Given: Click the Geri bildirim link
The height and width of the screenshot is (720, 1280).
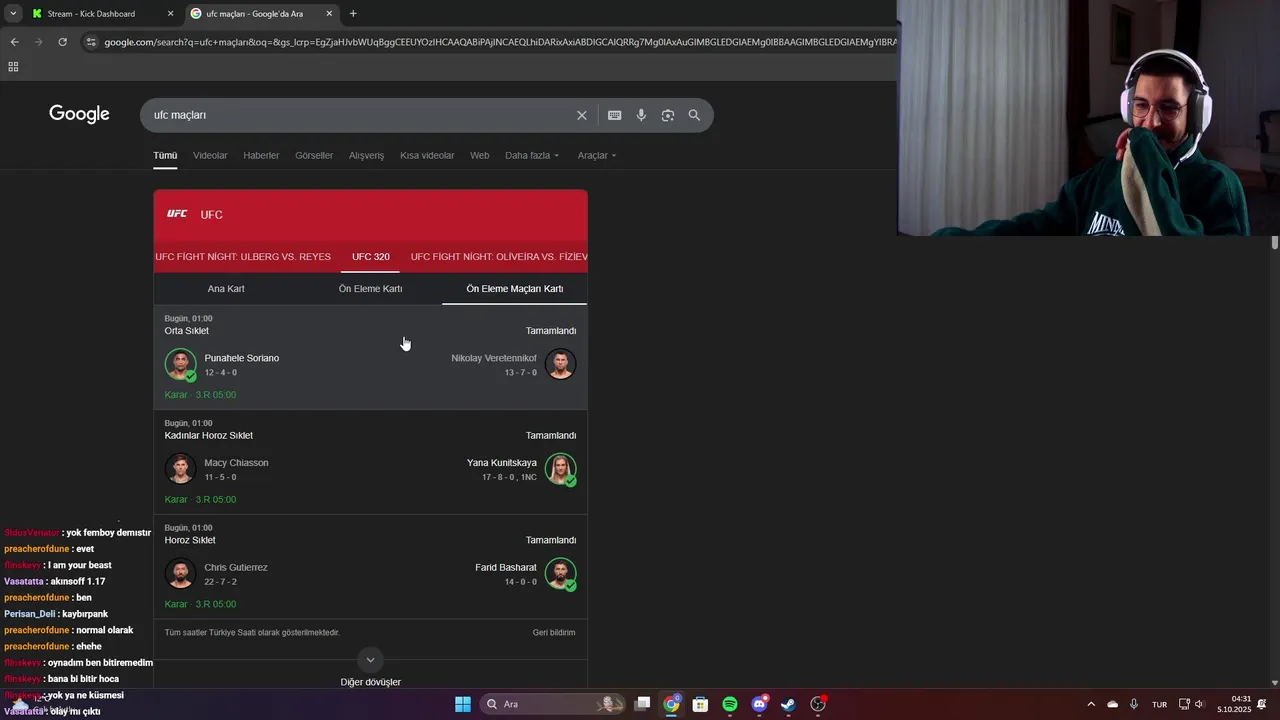Looking at the screenshot, I should pyautogui.click(x=554, y=632).
